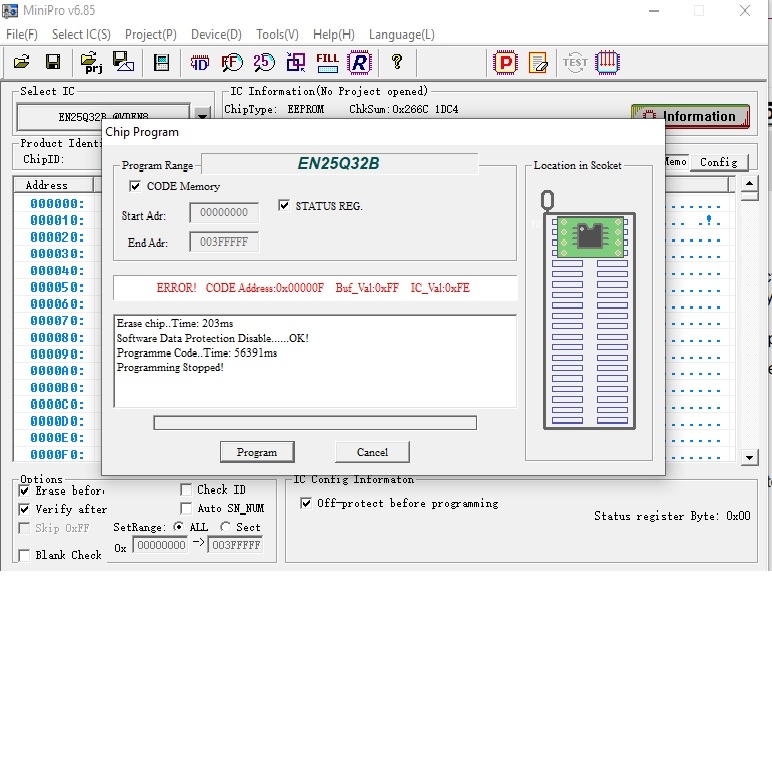This screenshot has height=761, width=772.
Task: Open the Device(D) menu
Action: (216, 34)
